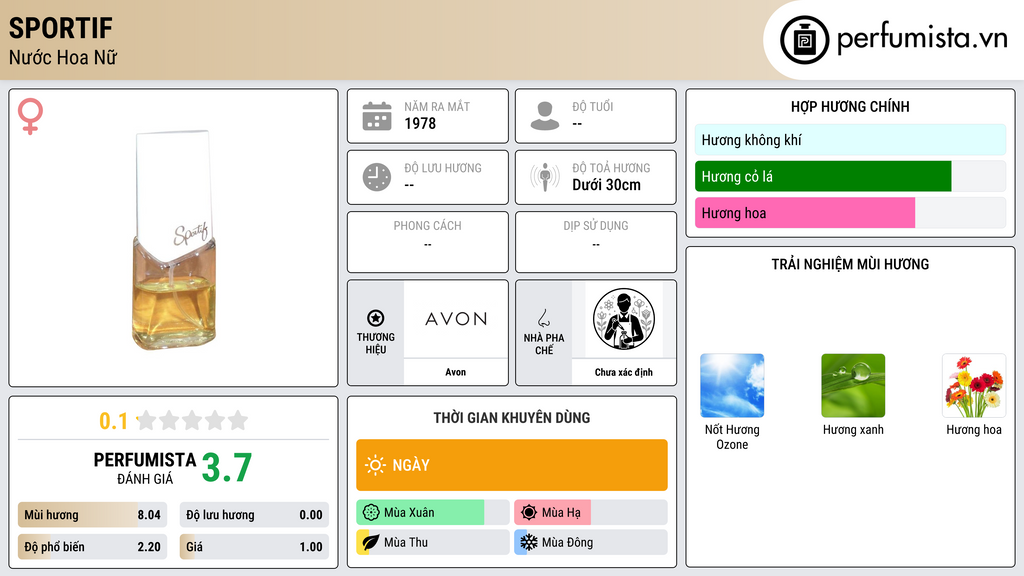Select the Hương cỏ lá accord bar

pyautogui.click(x=850, y=176)
